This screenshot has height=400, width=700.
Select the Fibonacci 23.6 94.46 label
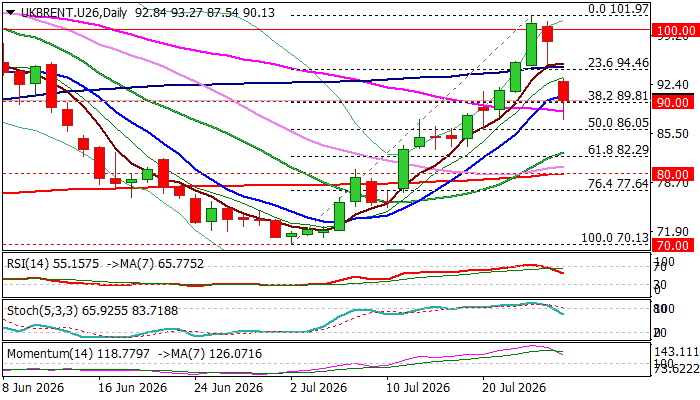click(x=618, y=63)
